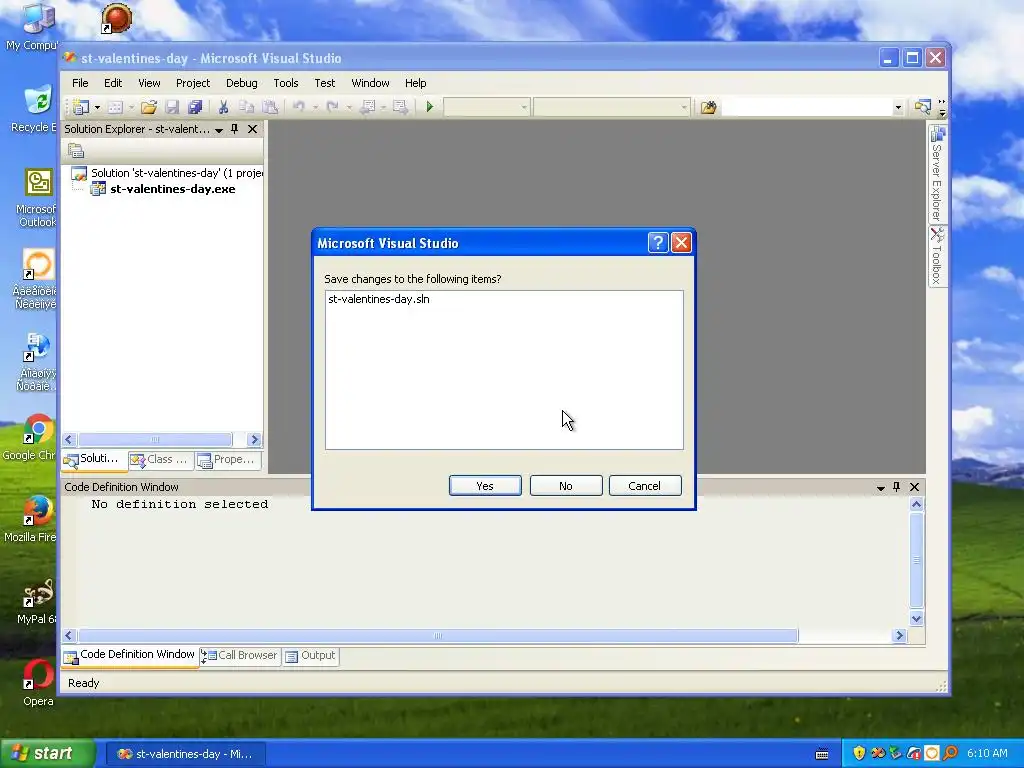Screen dimensions: 1024x768
Task: Click the dialog help question mark button
Action: (658, 243)
